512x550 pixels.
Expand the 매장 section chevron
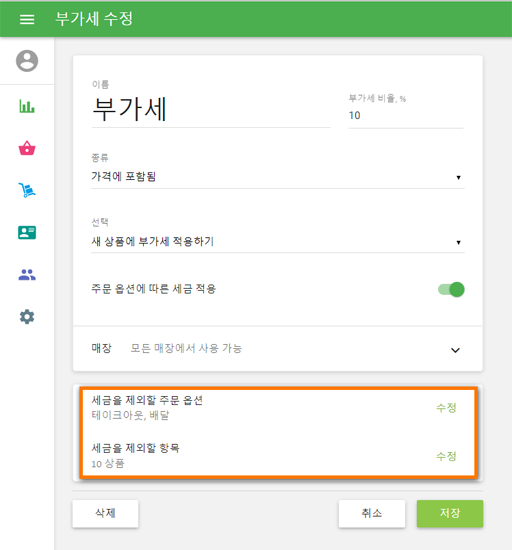tap(455, 350)
